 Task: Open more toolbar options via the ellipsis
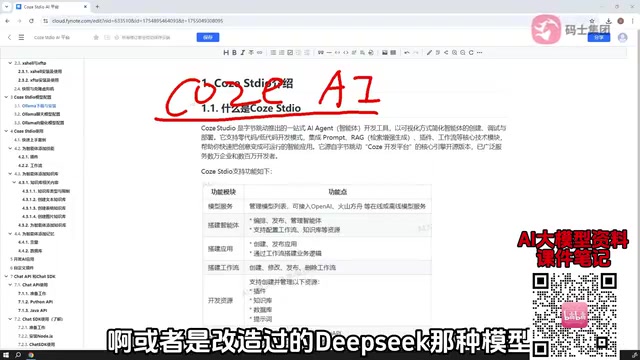click(480, 53)
